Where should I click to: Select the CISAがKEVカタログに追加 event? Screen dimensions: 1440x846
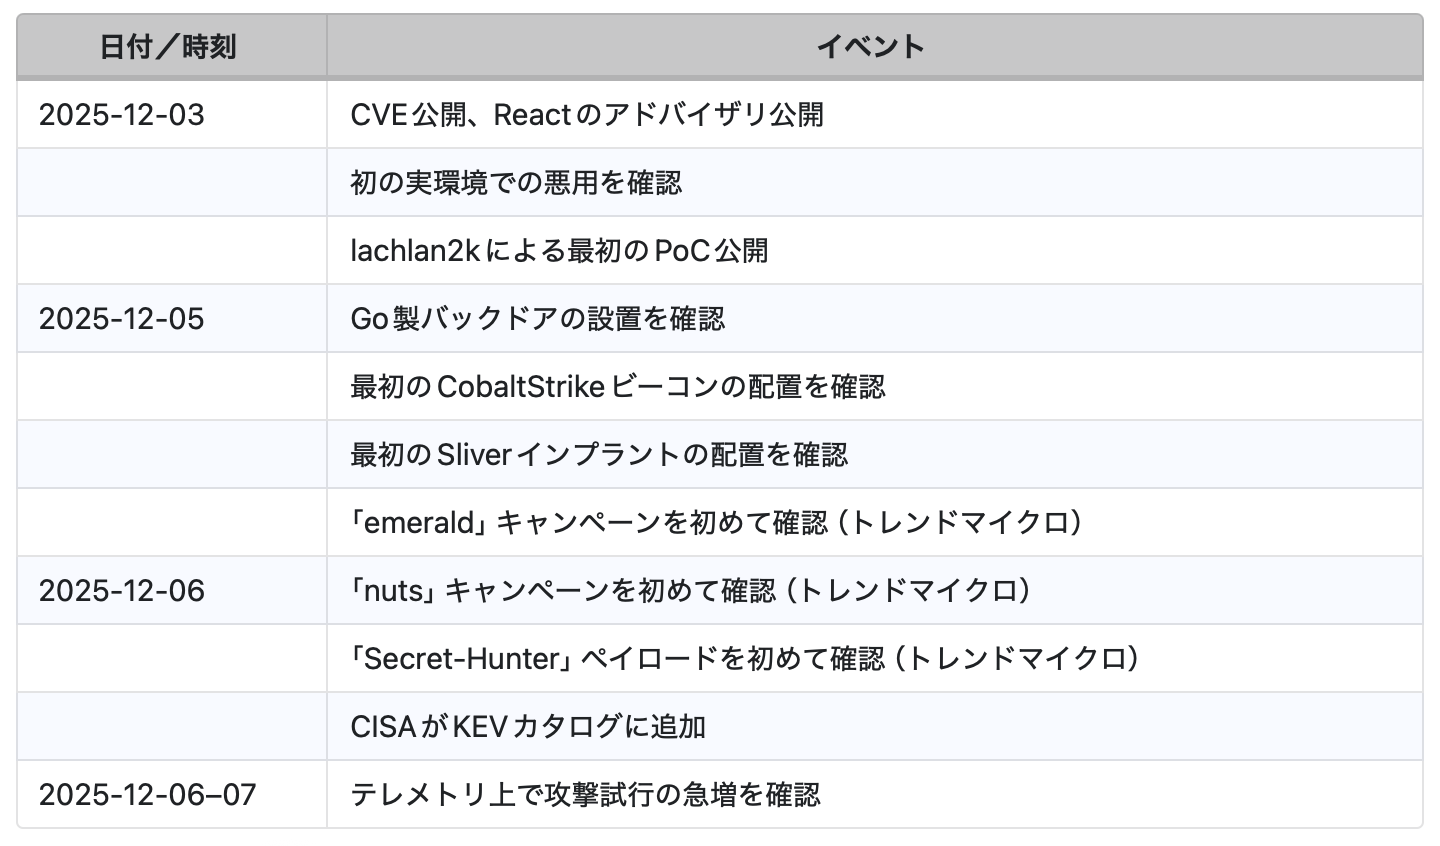tap(528, 727)
